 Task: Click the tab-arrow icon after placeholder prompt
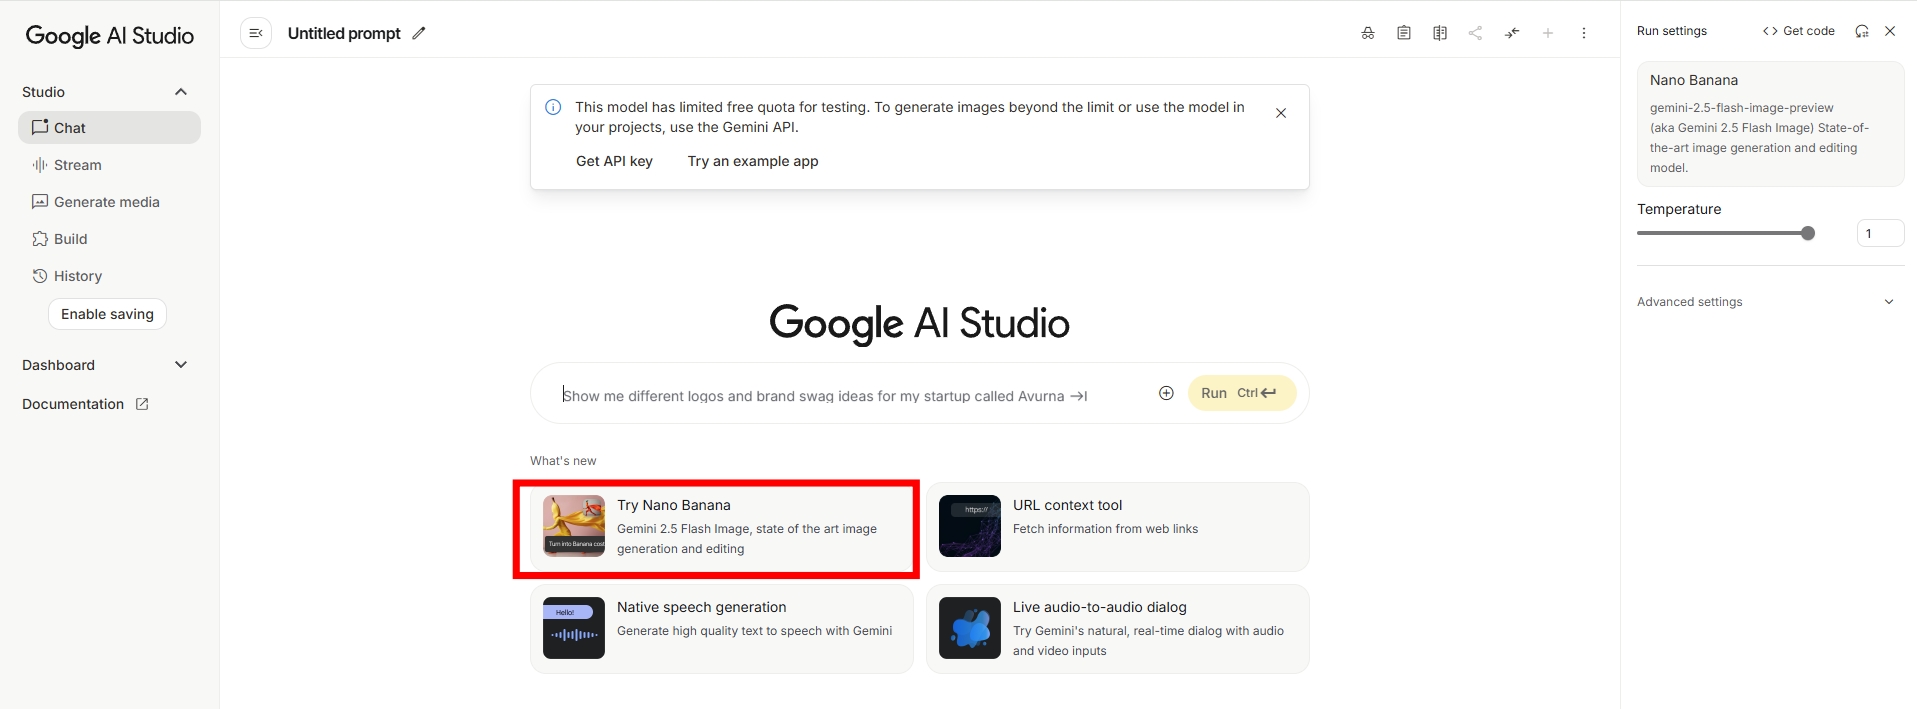[1079, 396]
